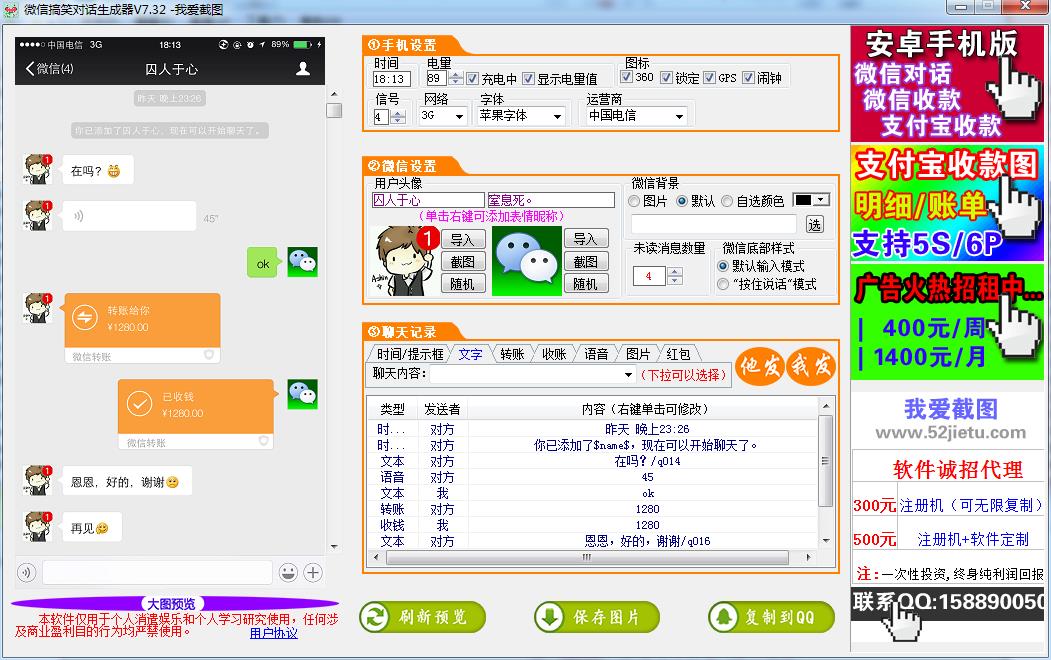Click the 刷新预览 refresh button
Image resolution: width=1051 pixels, height=660 pixels.
422,617
